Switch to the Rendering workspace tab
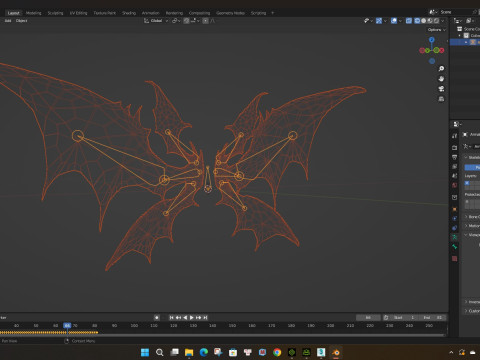This screenshot has height=360, width=480. (x=174, y=13)
